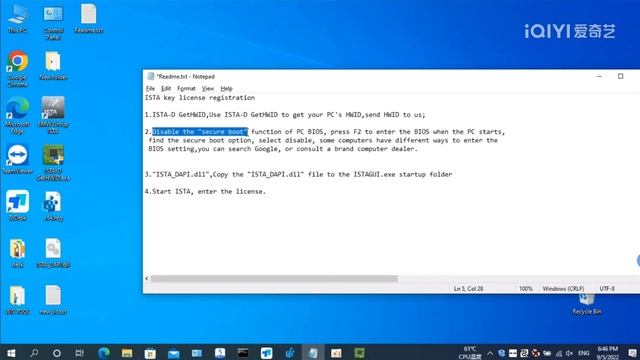Image resolution: width=640 pixels, height=360 pixels.
Task: Maximize the Notepad window
Action: pos(620,76)
